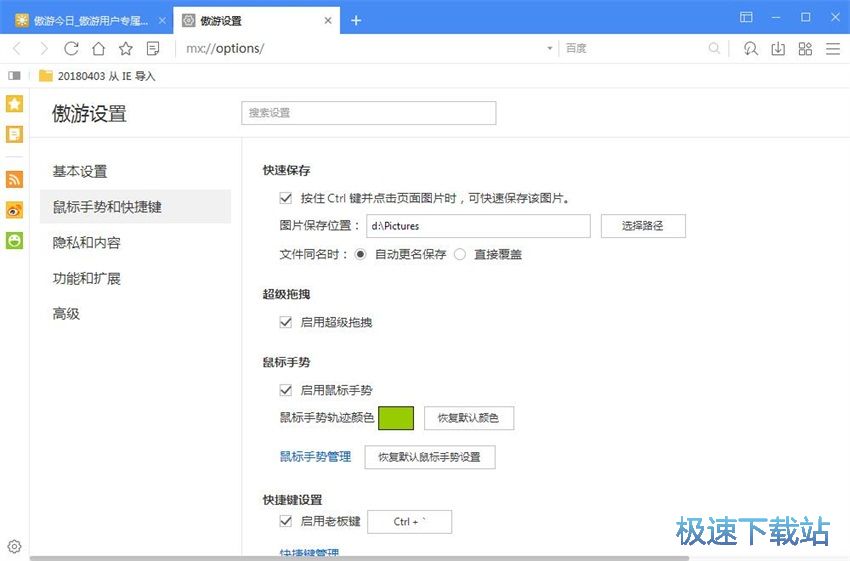This screenshot has height=561, width=850.
Task: Click the horizontal scrollbar at bottom
Action: [x=359, y=558]
